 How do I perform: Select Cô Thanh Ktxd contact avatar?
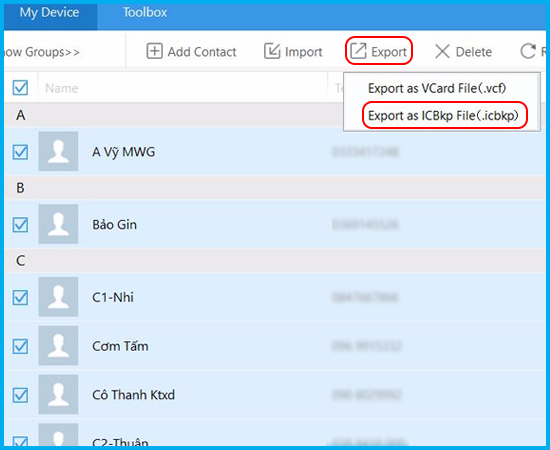click(58, 395)
